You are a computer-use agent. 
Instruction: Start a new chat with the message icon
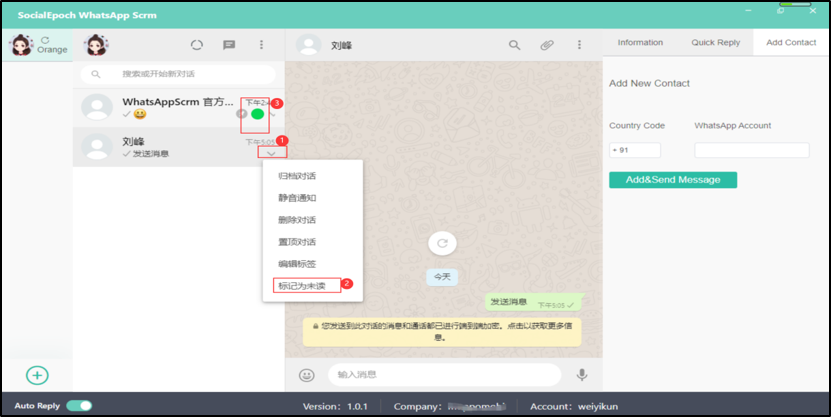click(x=229, y=45)
